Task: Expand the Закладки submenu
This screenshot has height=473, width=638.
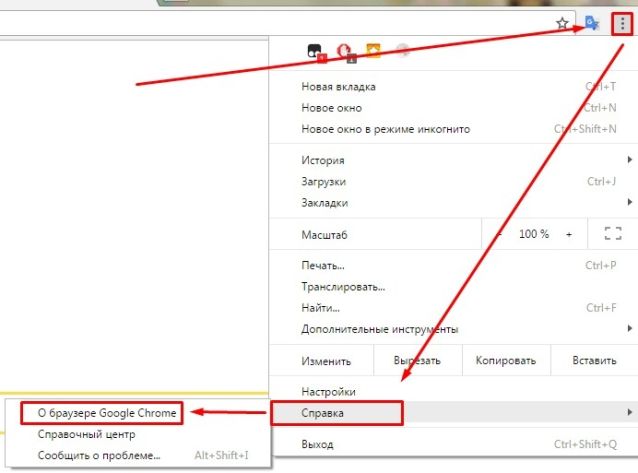Action: (453, 202)
